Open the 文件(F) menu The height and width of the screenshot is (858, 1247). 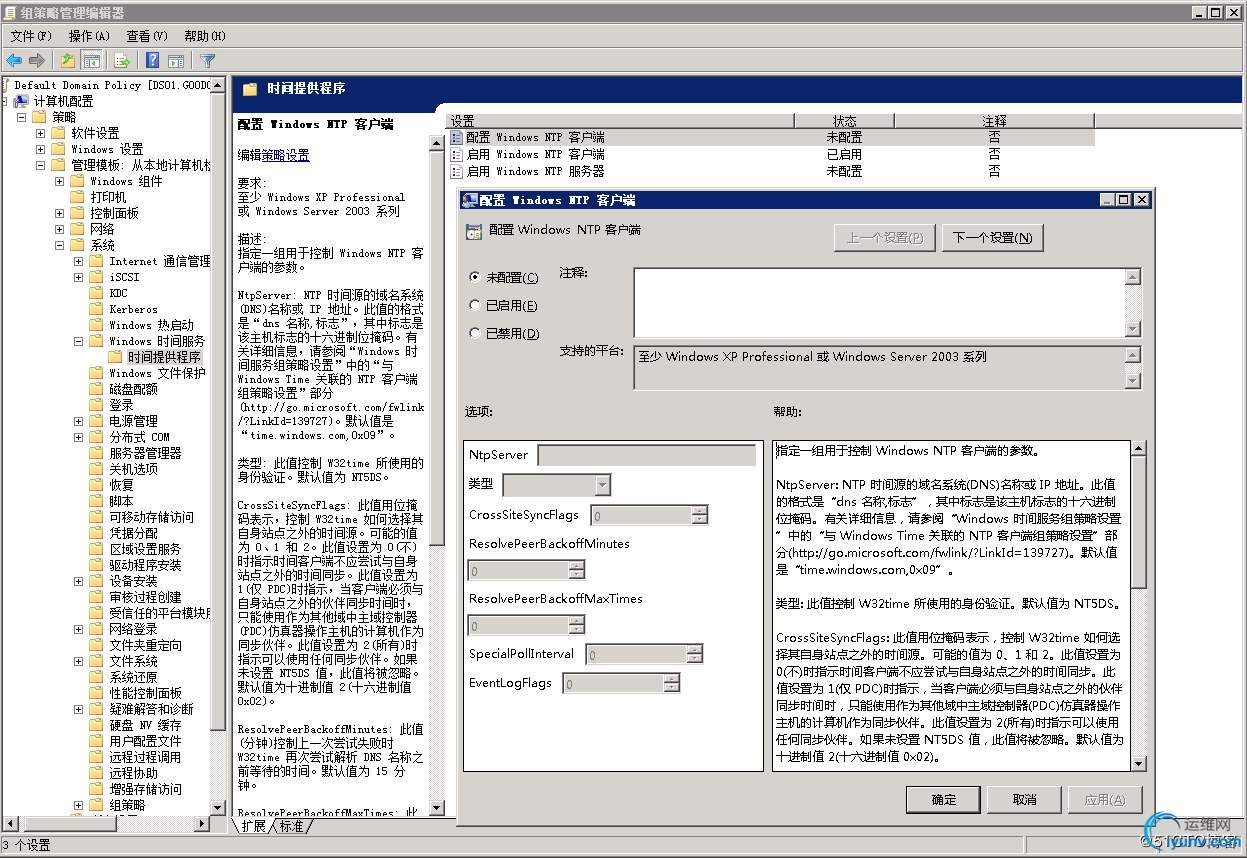(31, 36)
